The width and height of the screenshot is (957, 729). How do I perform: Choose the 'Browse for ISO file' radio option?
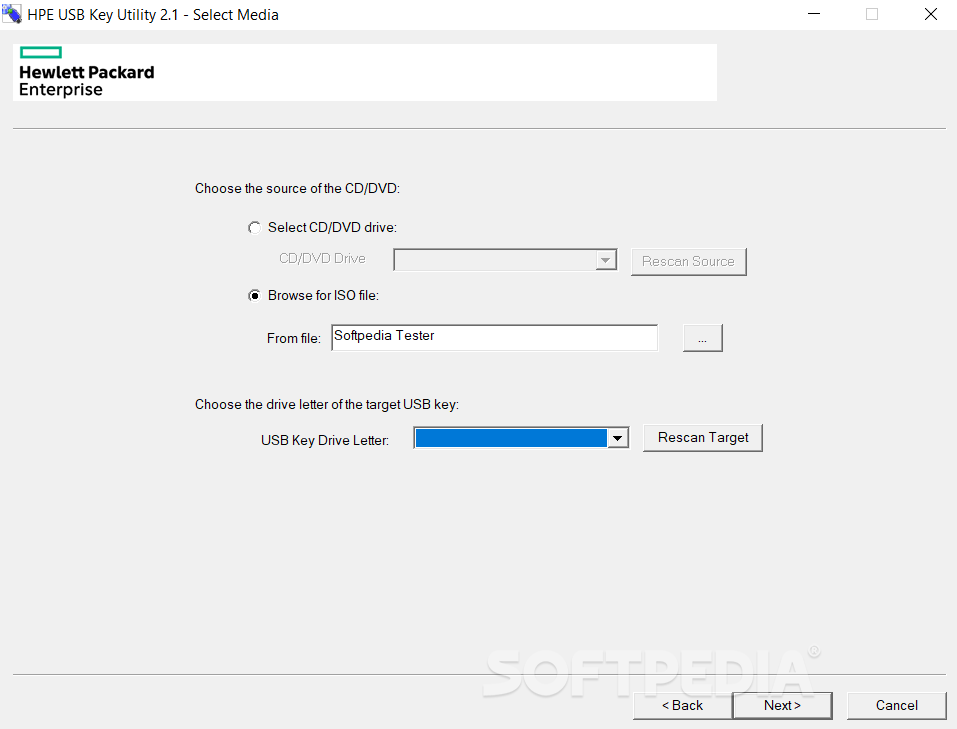(x=255, y=296)
